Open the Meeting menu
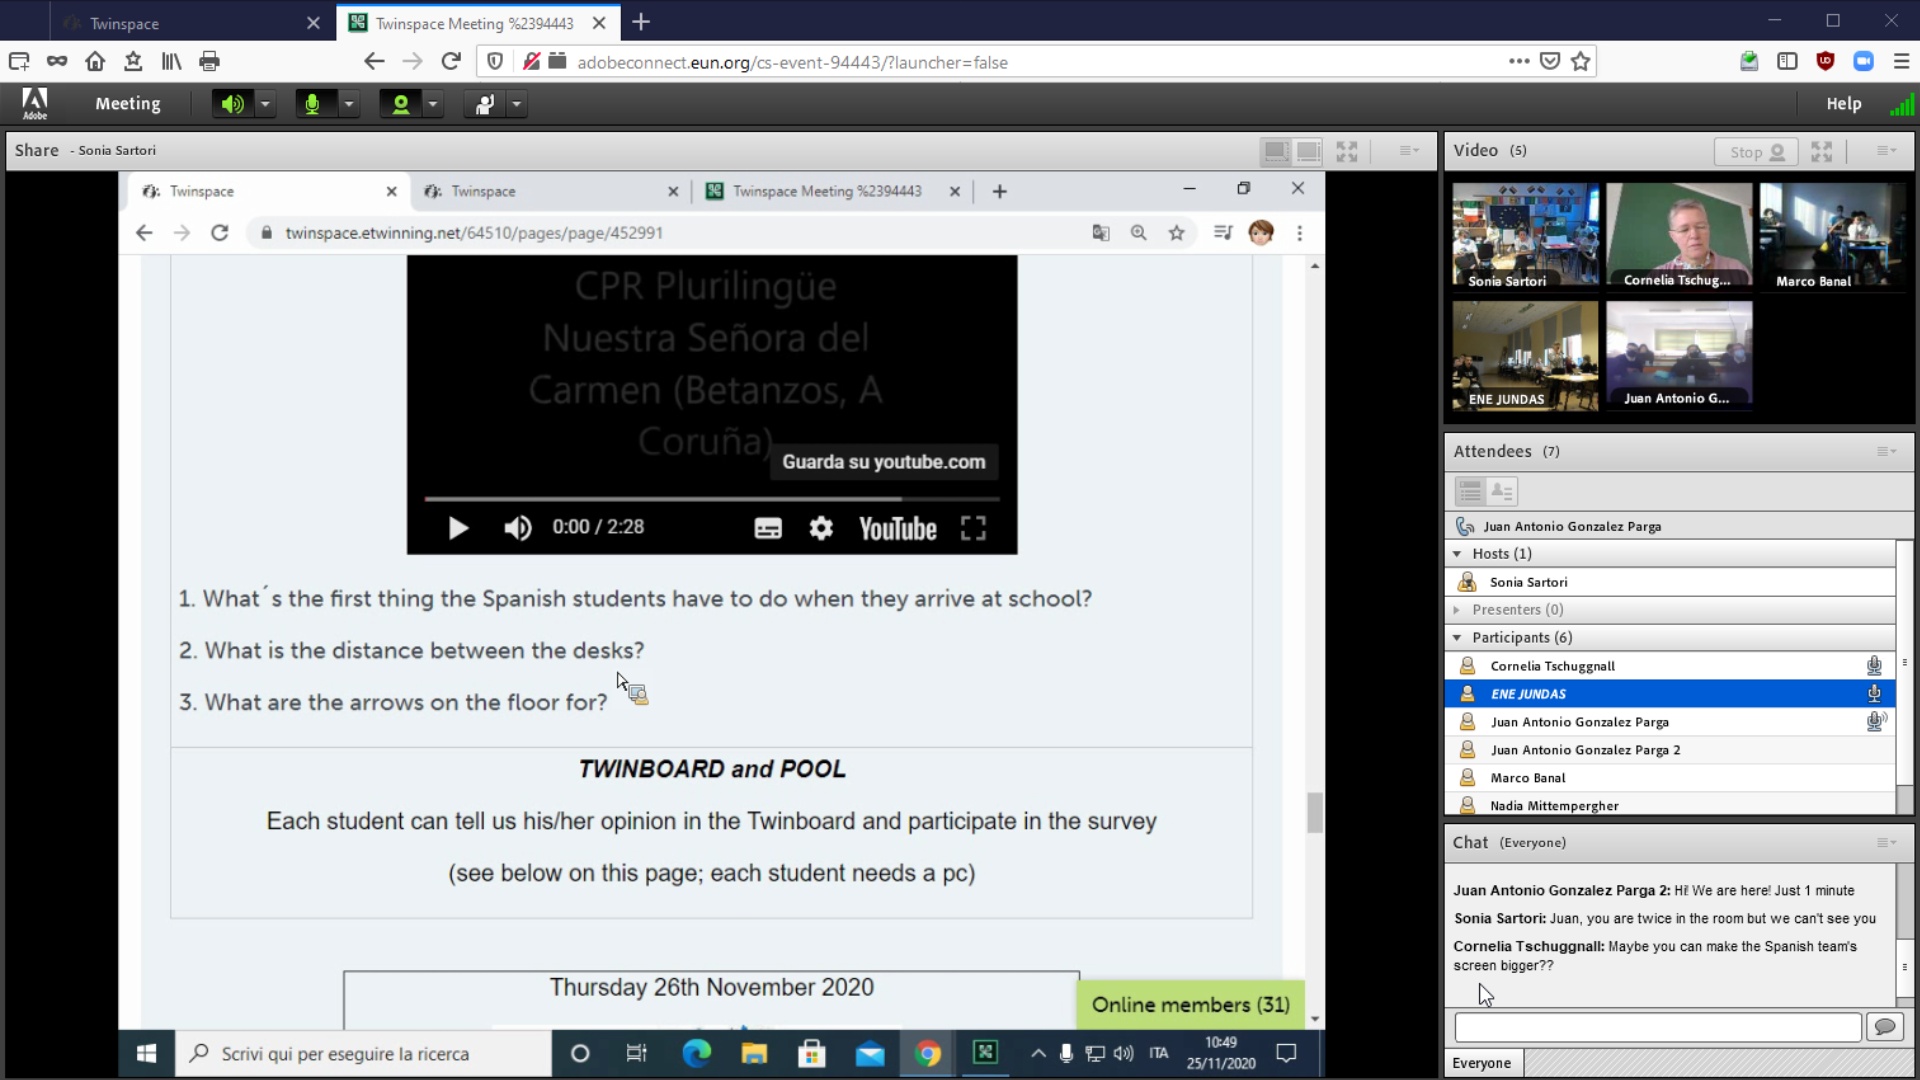1920x1080 pixels. click(127, 104)
